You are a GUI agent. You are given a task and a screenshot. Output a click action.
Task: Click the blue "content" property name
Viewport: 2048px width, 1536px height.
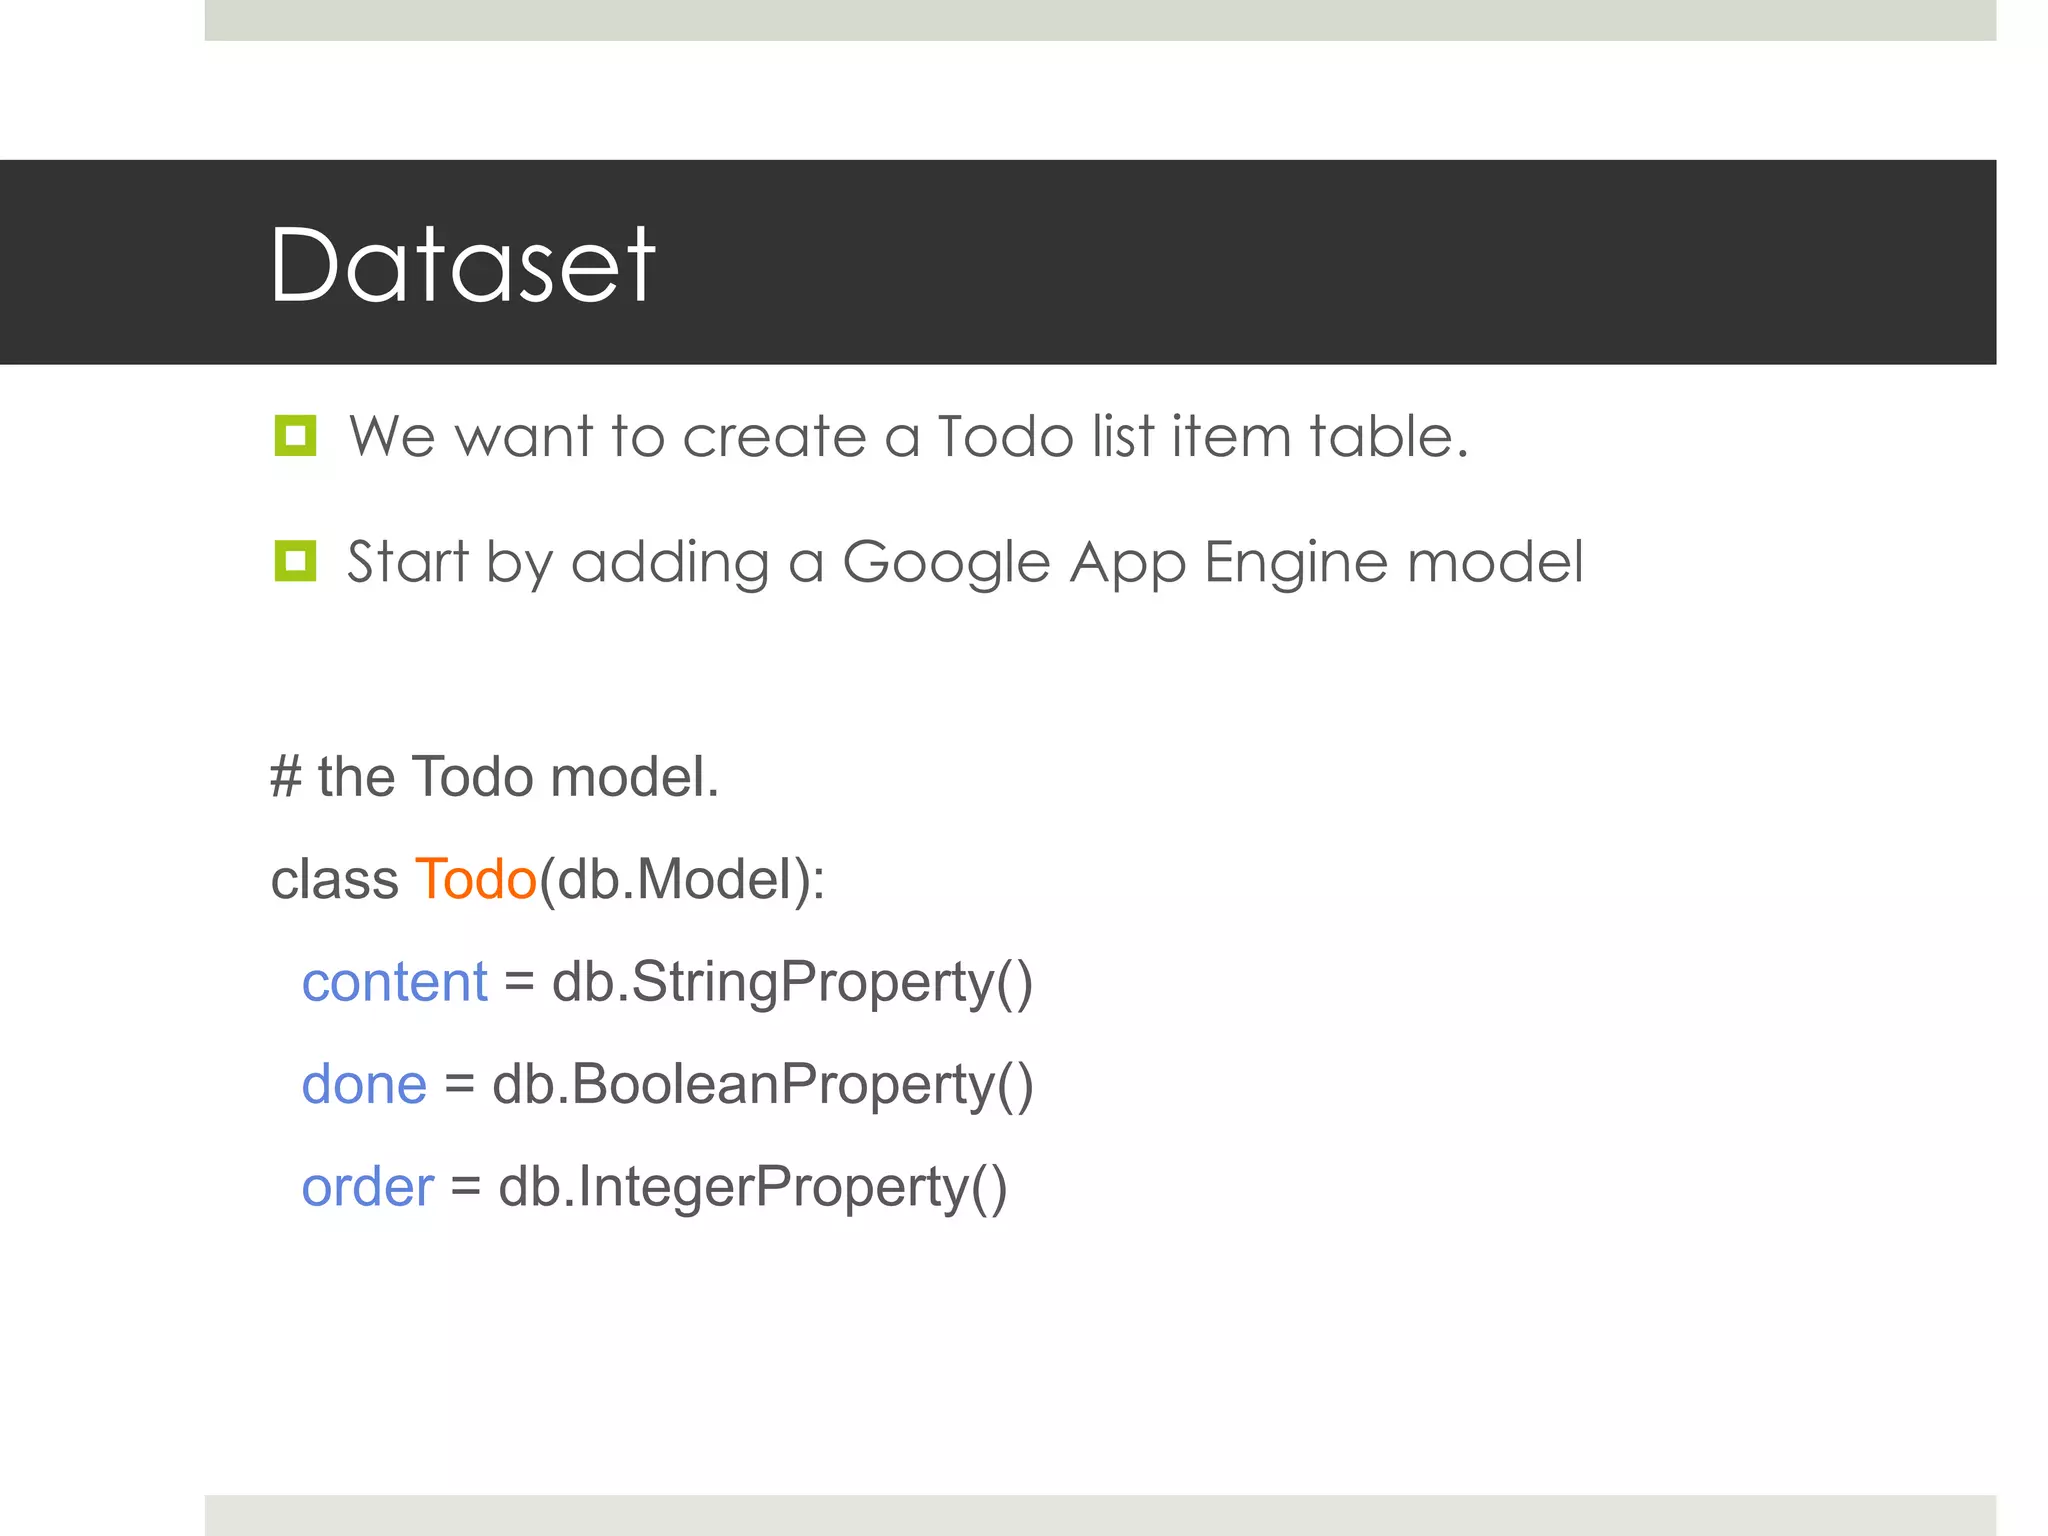tap(395, 982)
